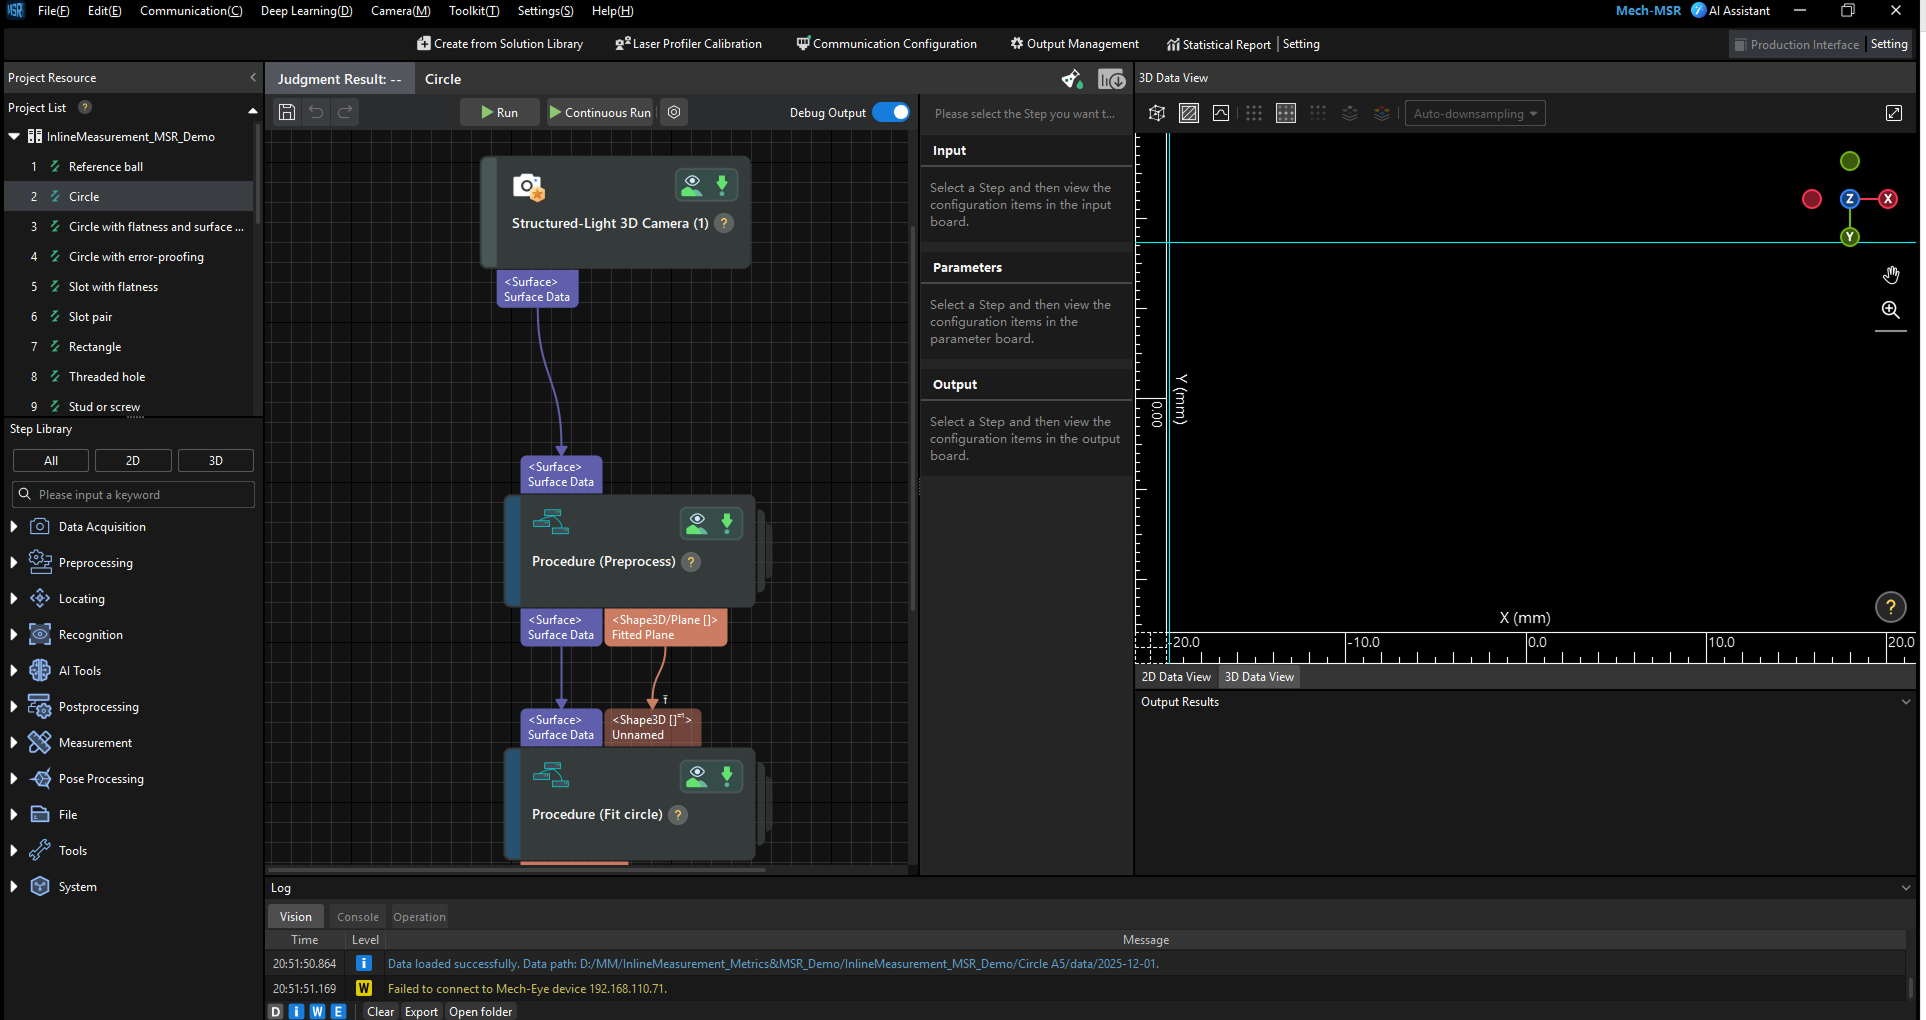Expand 3D Data View with the fullscreen icon
The width and height of the screenshot is (1926, 1020).
(x=1894, y=113)
